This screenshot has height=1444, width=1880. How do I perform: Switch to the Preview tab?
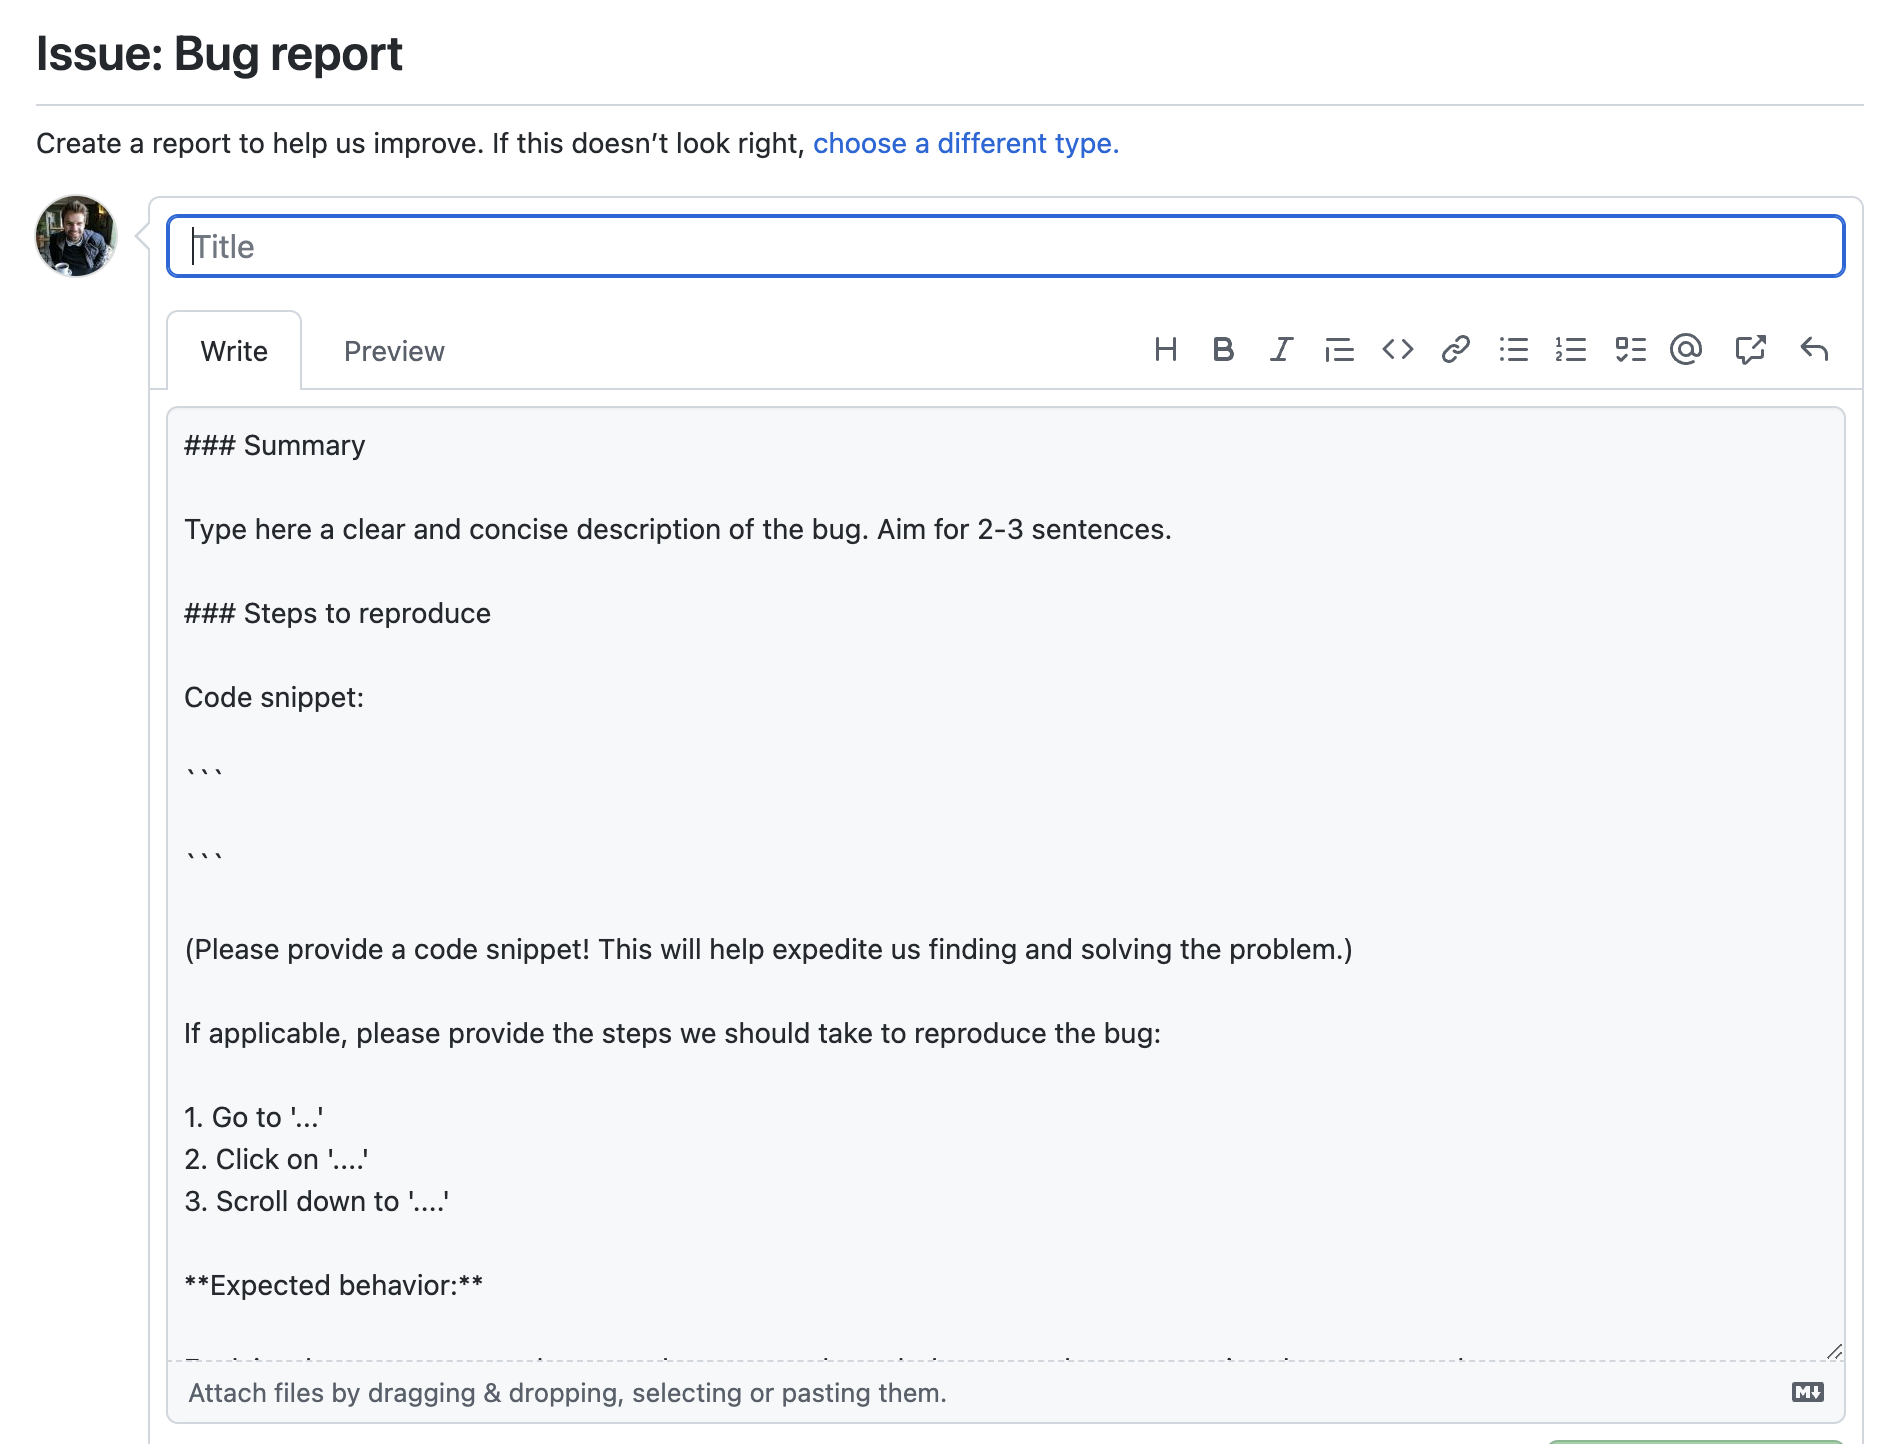pos(393,351)
